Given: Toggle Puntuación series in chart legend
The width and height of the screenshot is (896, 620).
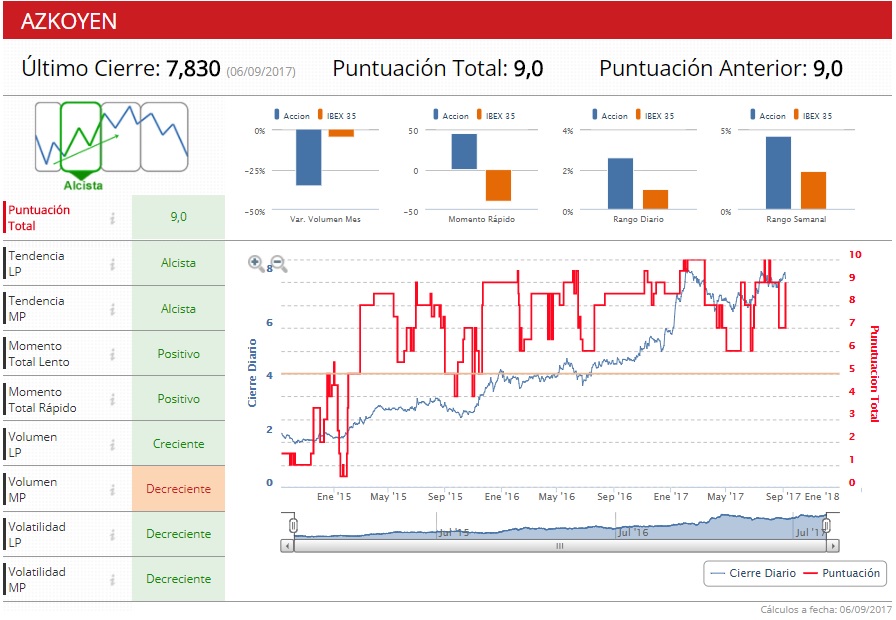Looking at the screenshot, I should click(842, 573).
